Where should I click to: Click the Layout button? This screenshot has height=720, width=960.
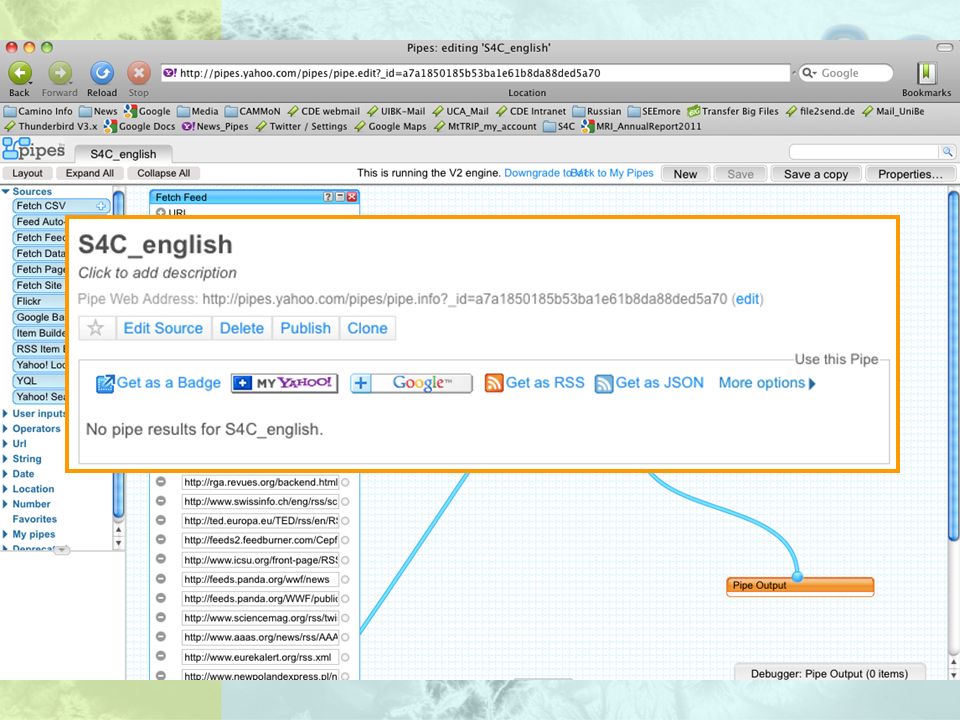pos(28,173)
